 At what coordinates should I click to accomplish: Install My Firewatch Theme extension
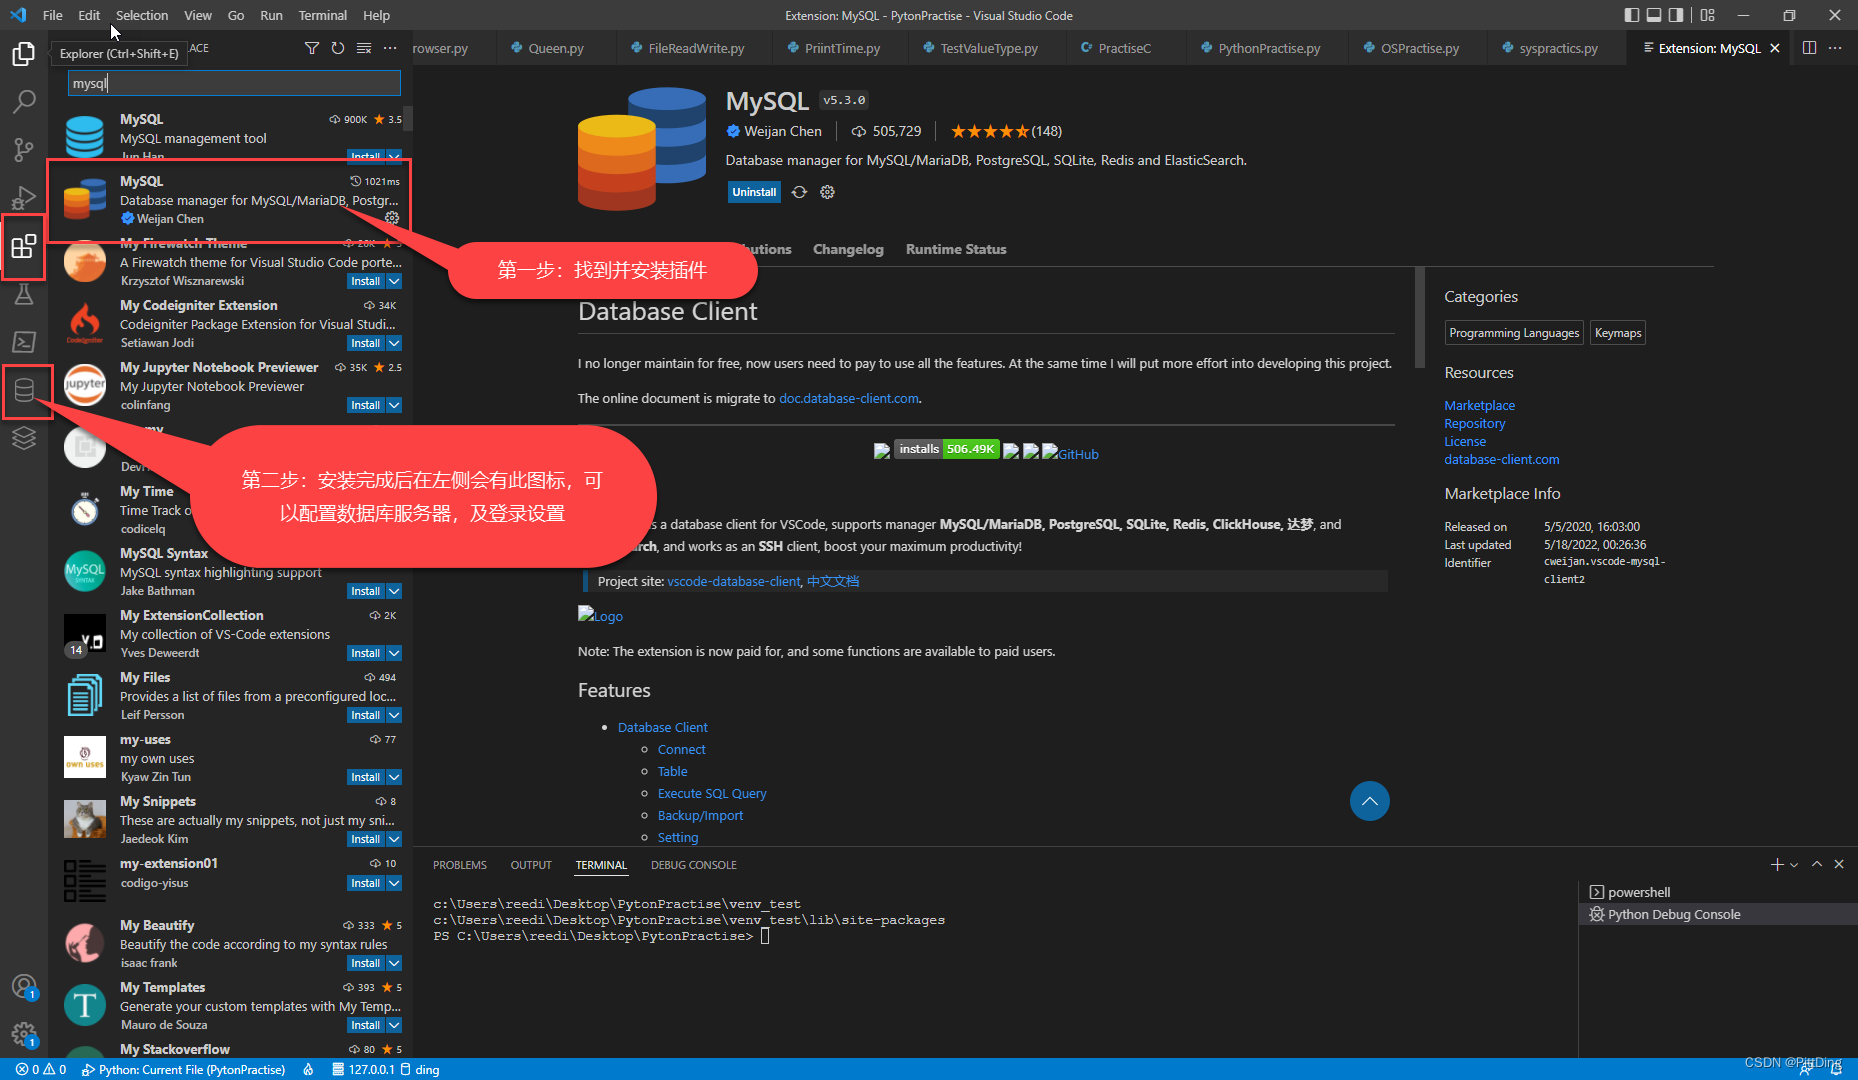pos(365,281)
